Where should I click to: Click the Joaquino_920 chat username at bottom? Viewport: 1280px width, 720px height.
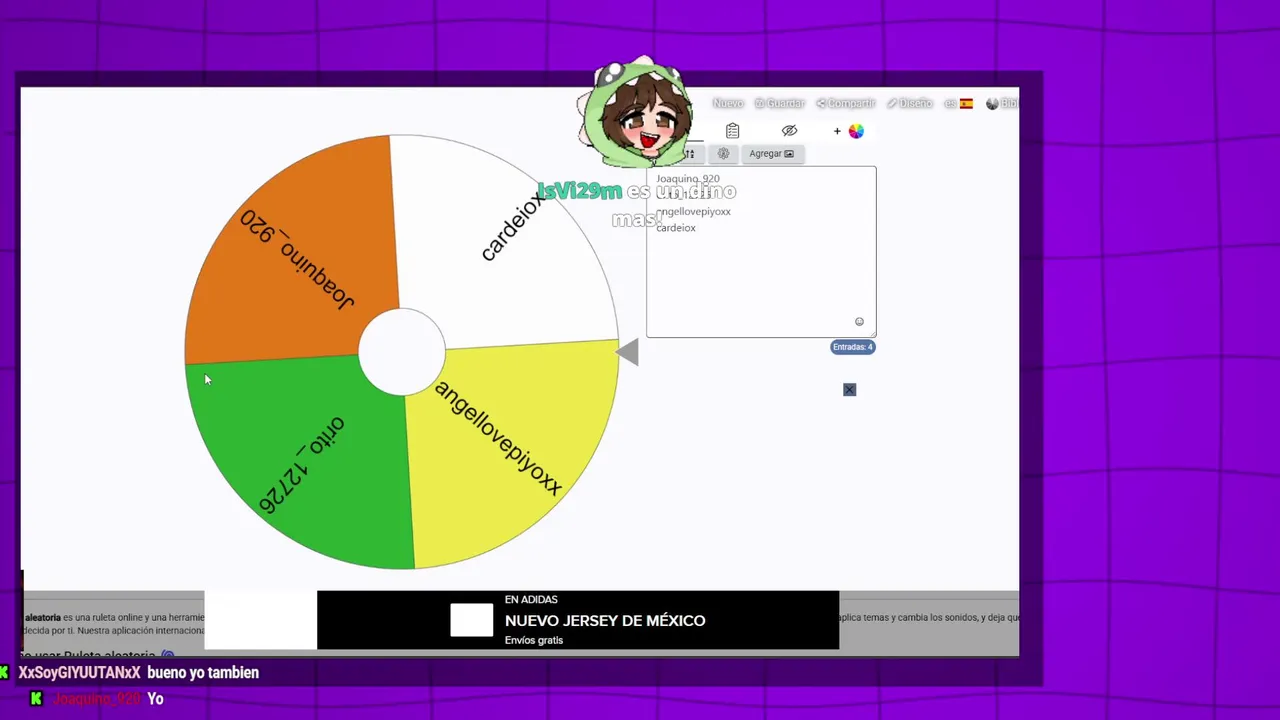coord(97,699)
